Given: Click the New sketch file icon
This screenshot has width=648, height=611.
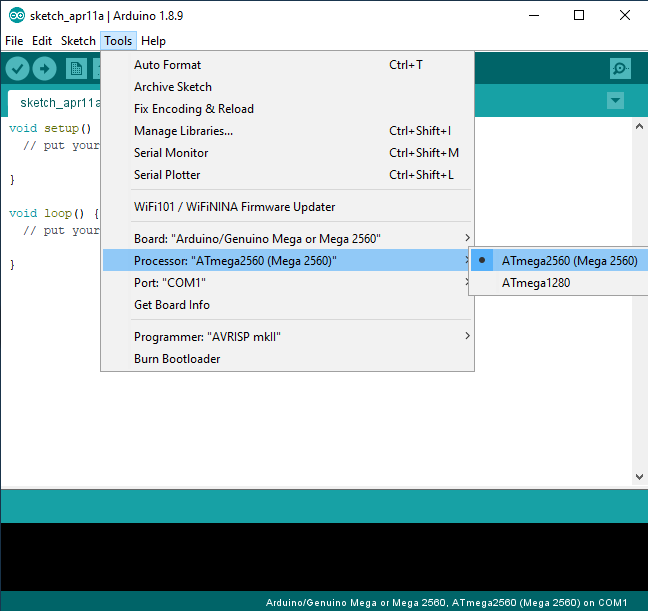Looking at the screenshot, I should pyautogui.click(x=76, y=68).
